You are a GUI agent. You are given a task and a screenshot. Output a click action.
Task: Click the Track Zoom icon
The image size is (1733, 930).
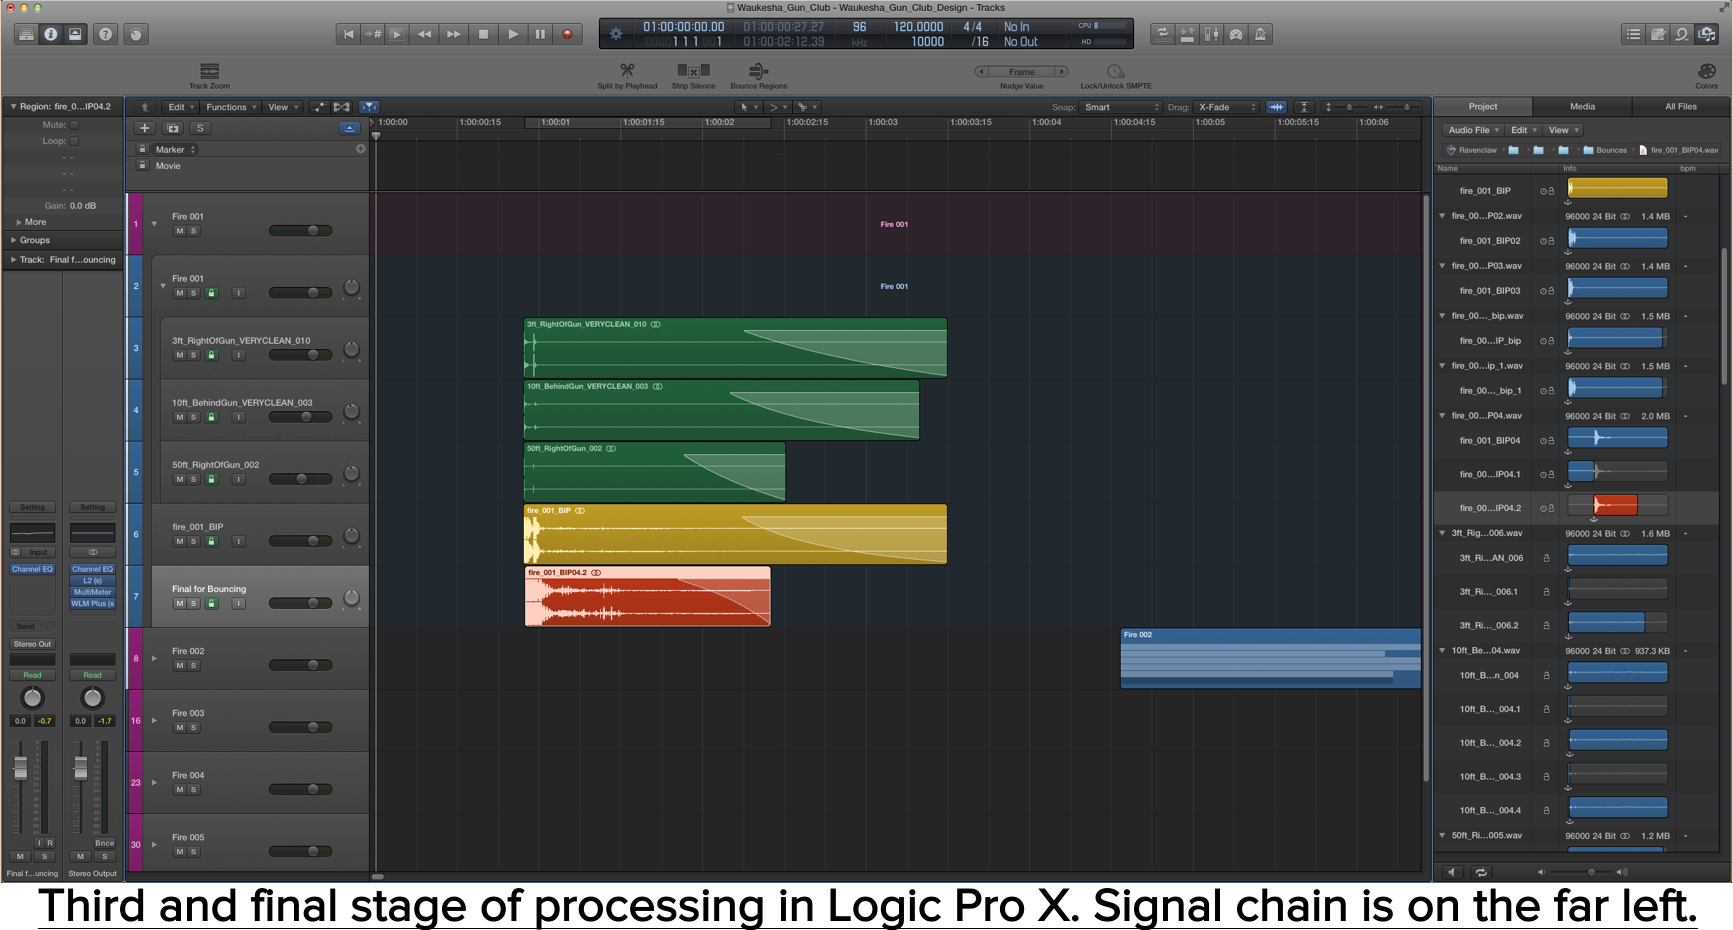coord(209,71)
